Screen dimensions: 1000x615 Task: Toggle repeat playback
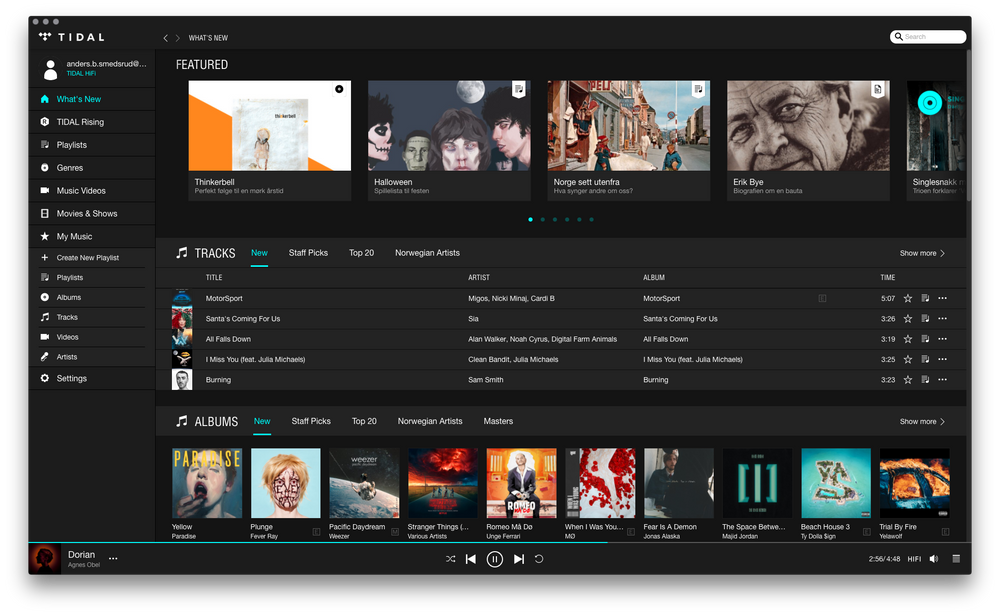click(539, 559)
